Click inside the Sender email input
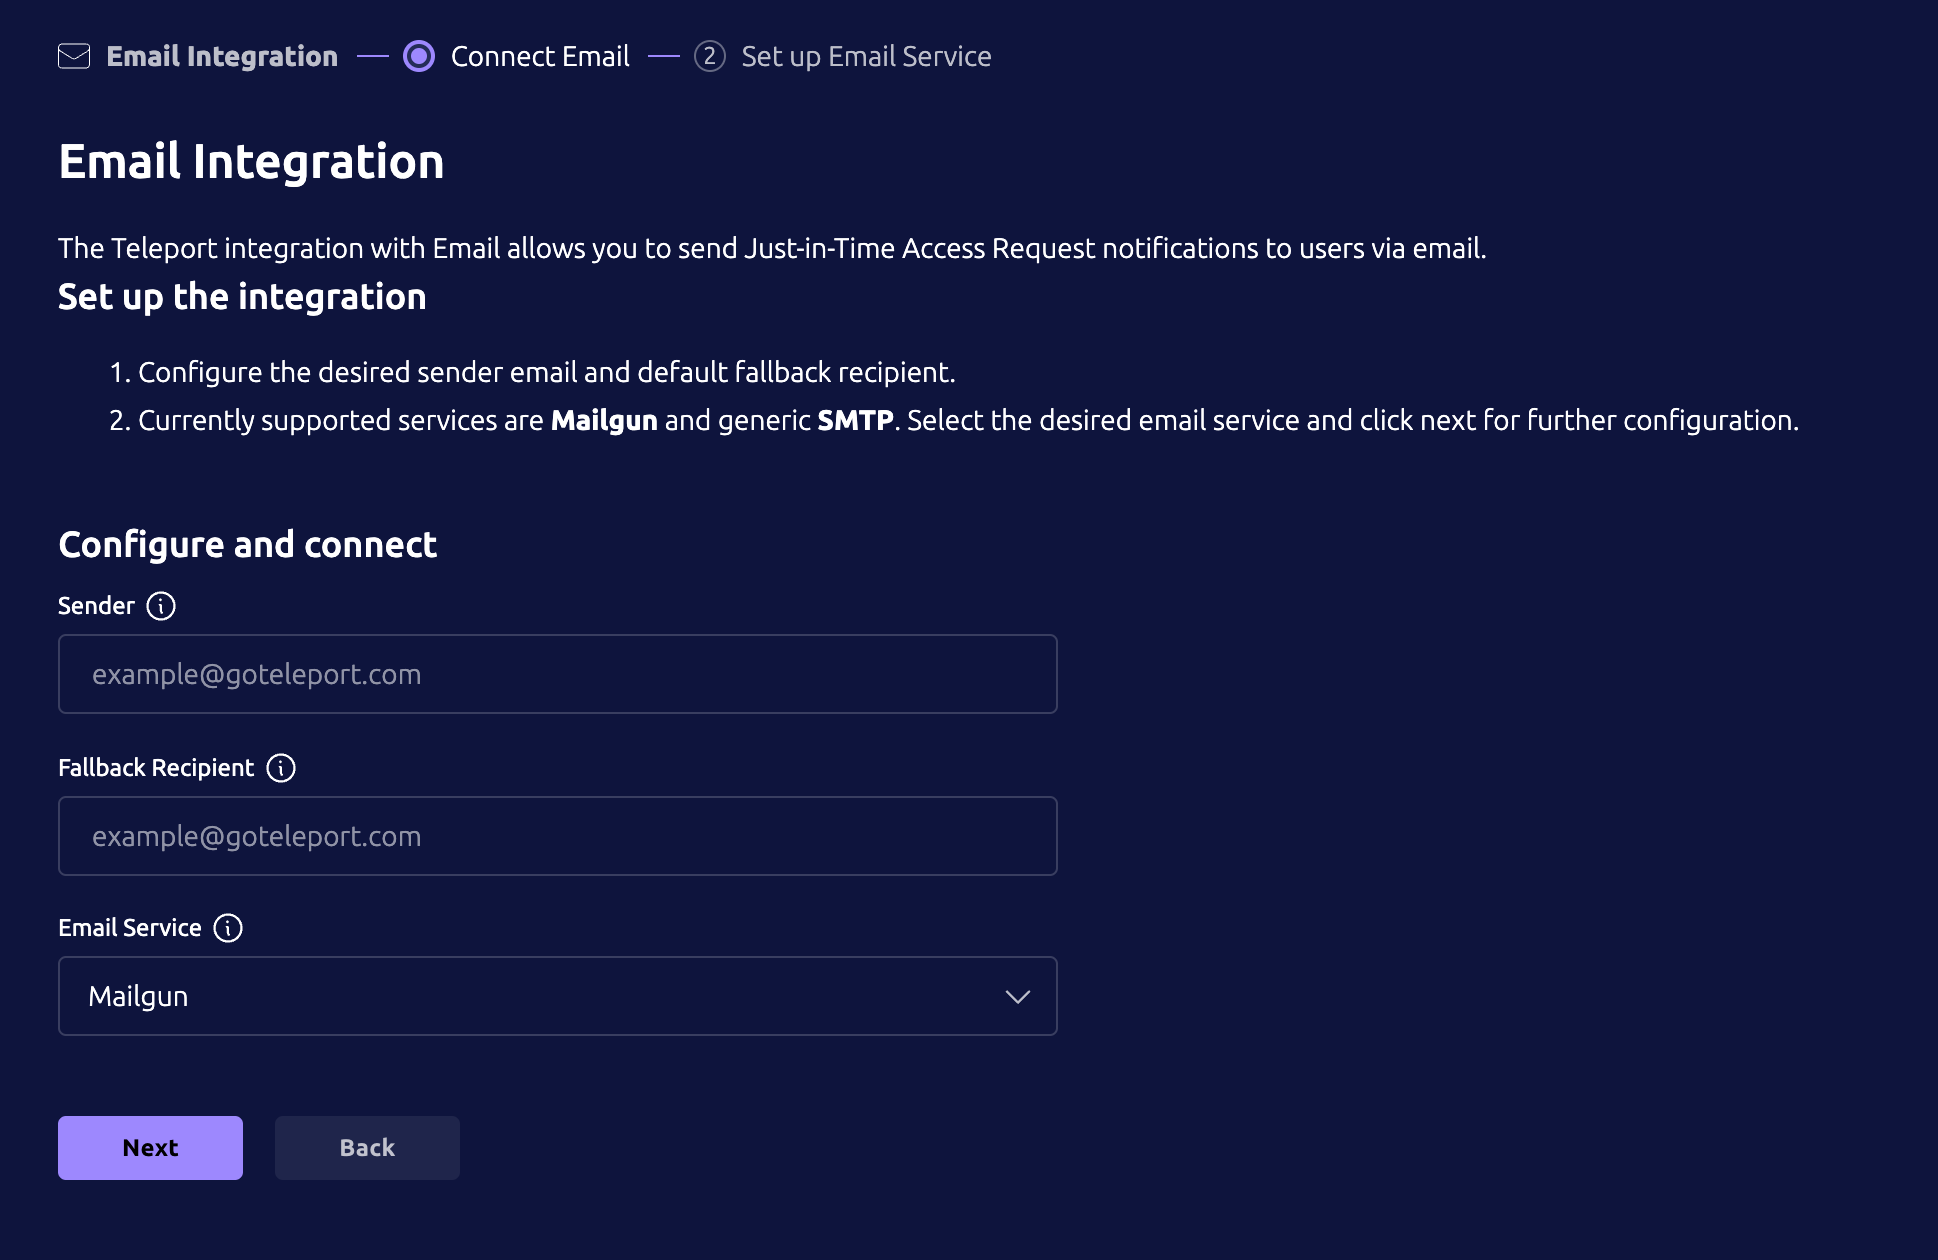 pyautogui.click(x=557, y=673)
